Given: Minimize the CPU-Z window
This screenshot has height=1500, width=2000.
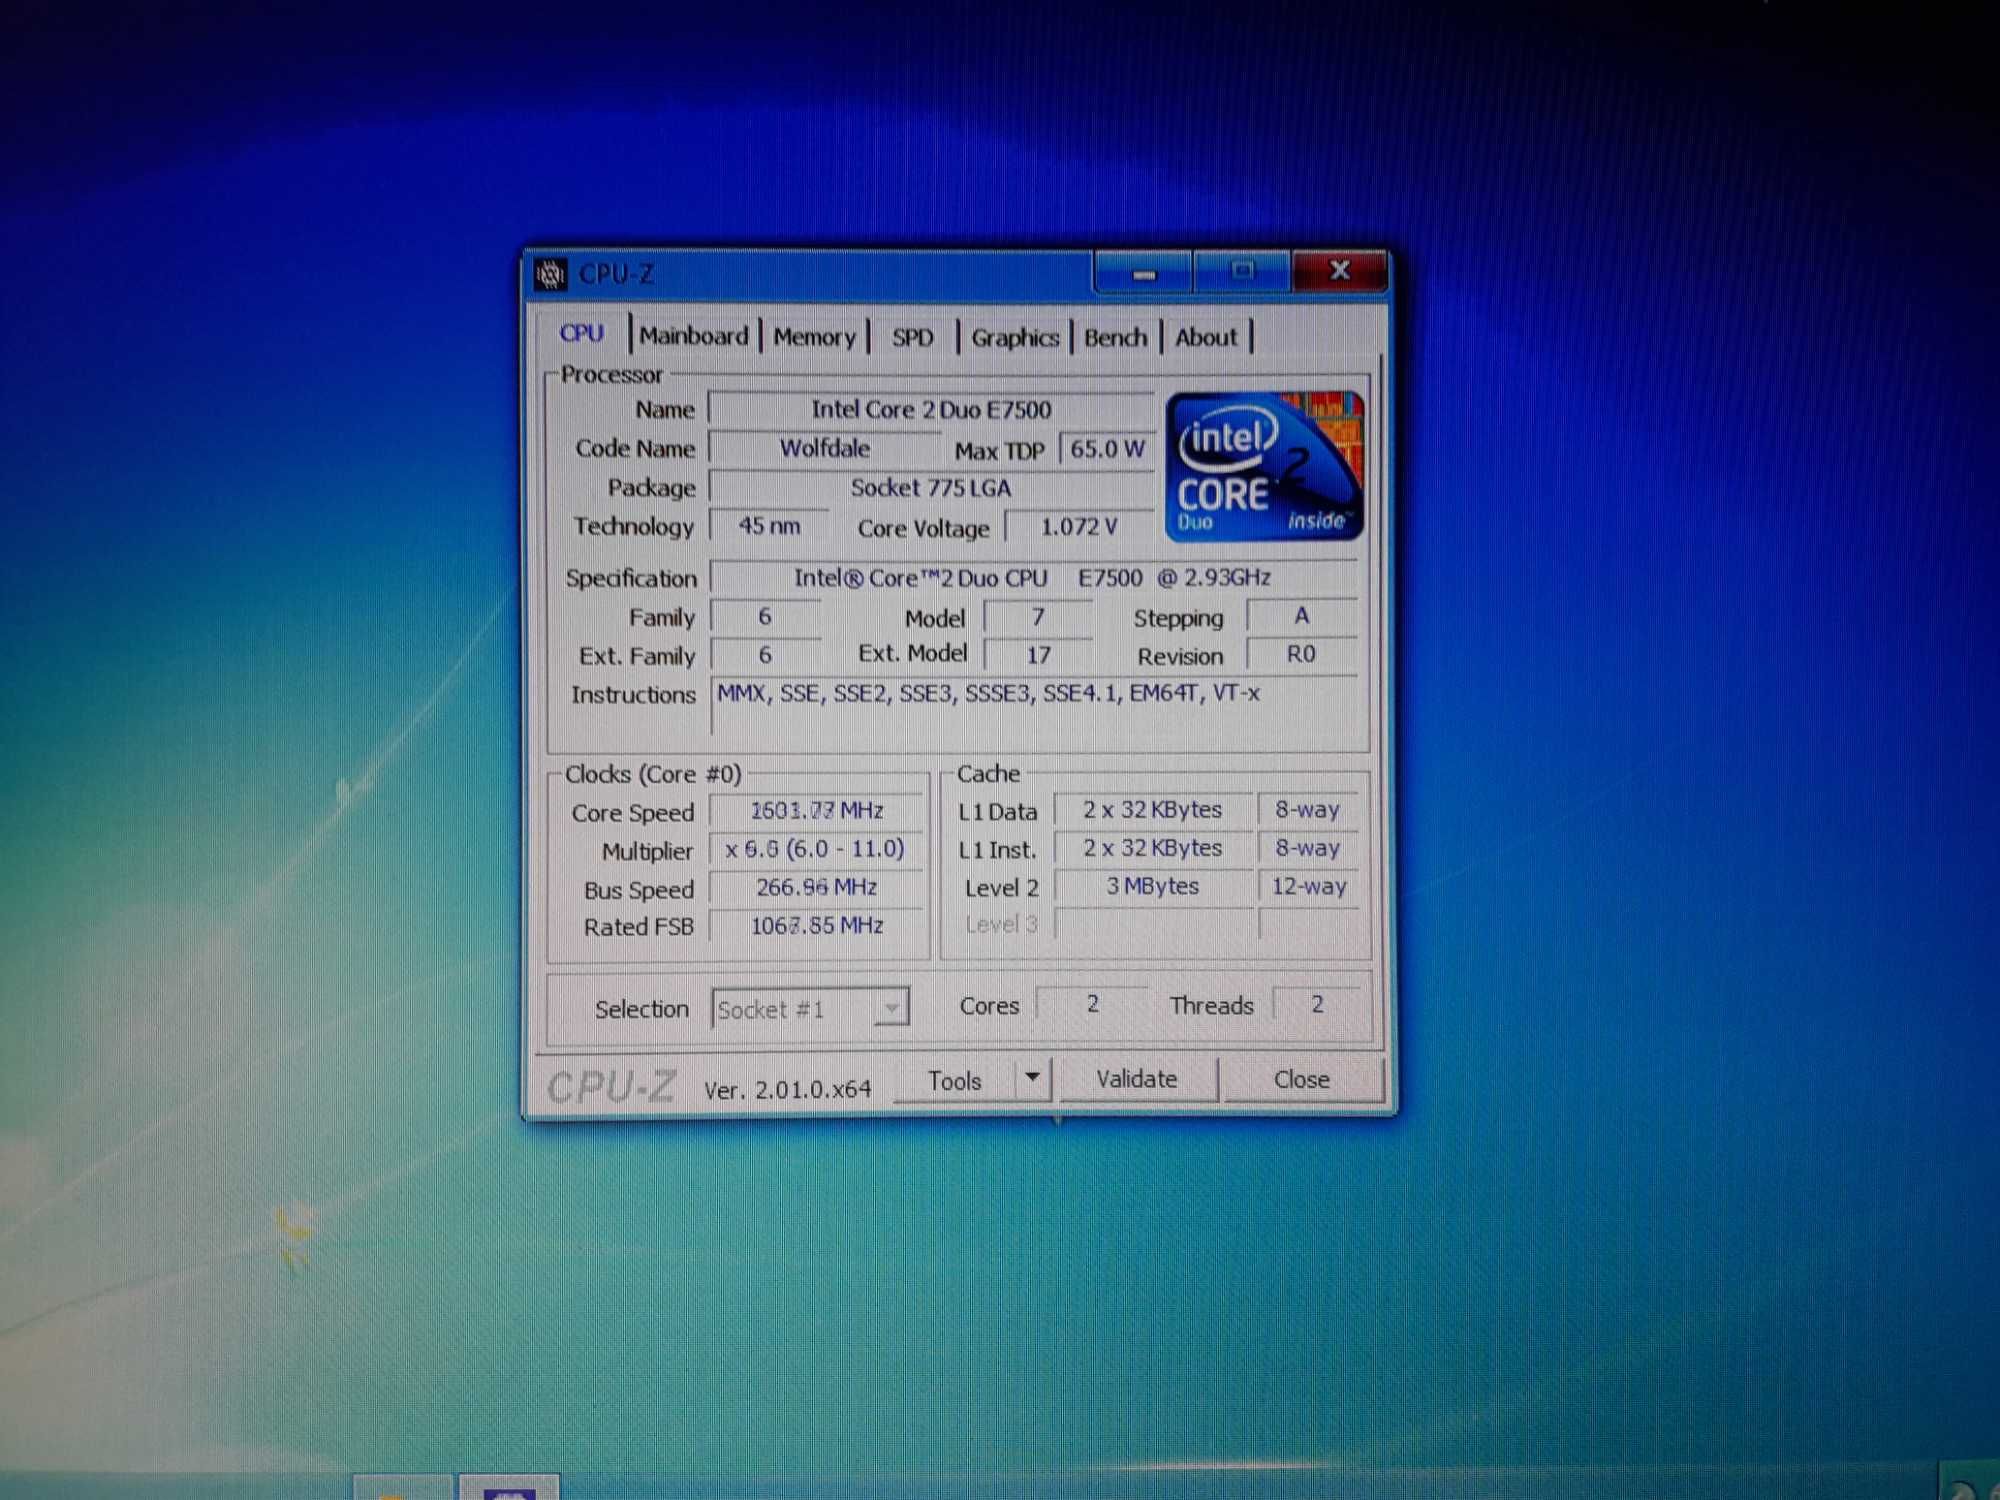Looking at the screenshot, I should (1143, 271).
